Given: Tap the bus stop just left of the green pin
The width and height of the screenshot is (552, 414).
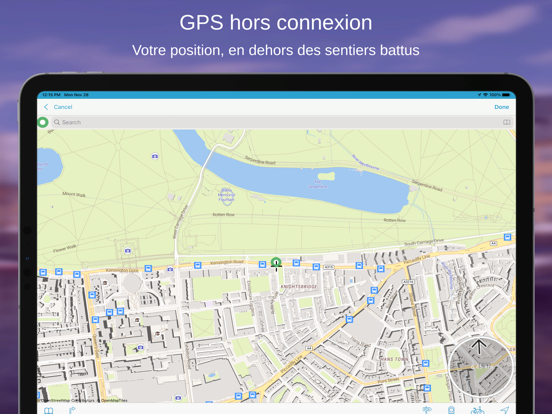Looking at the screenshot, I should (262, 264).
